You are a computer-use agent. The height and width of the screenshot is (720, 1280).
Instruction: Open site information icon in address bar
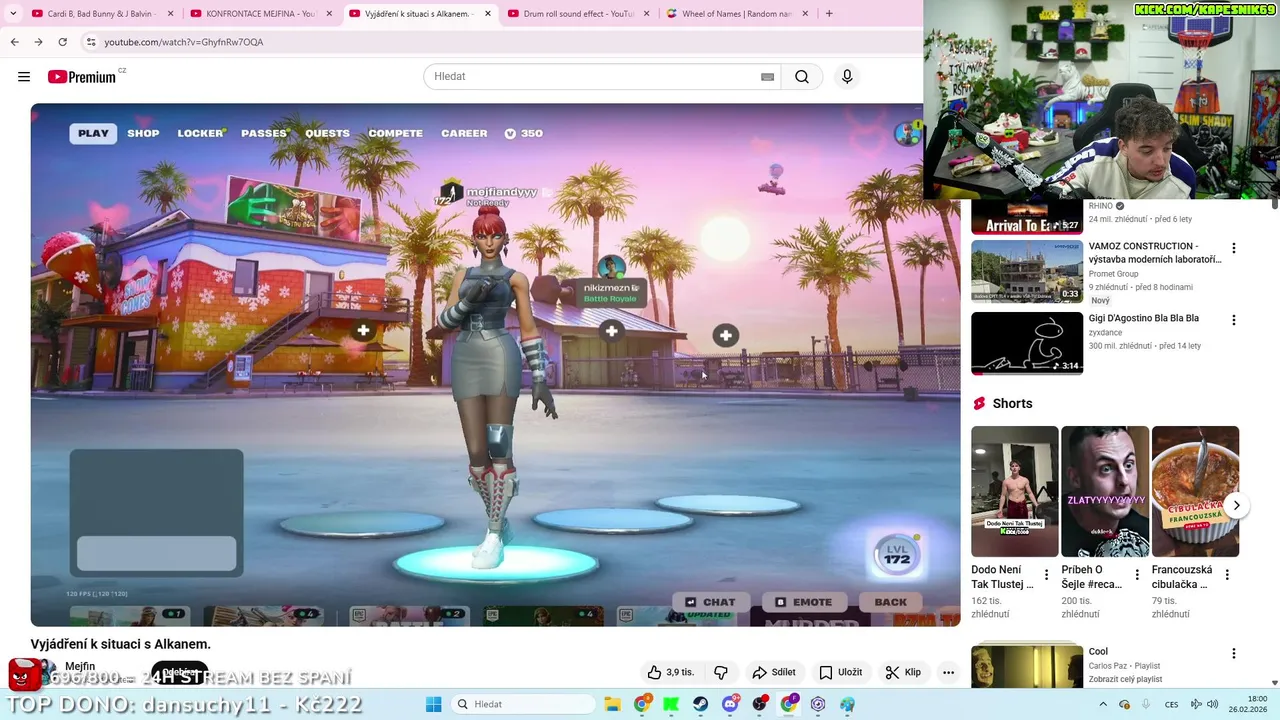click(90, 42)
